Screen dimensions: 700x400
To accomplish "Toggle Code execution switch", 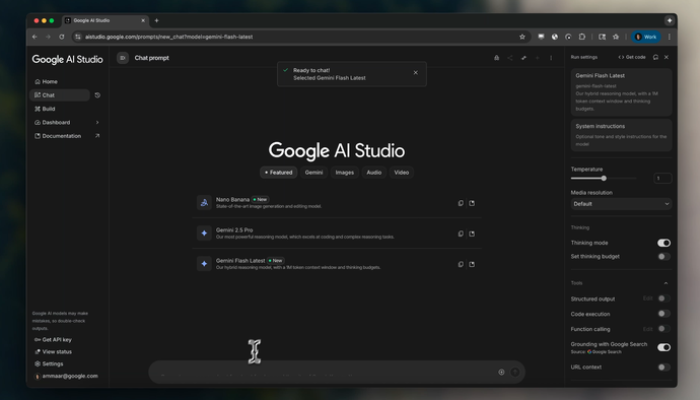I will (664, 314).
